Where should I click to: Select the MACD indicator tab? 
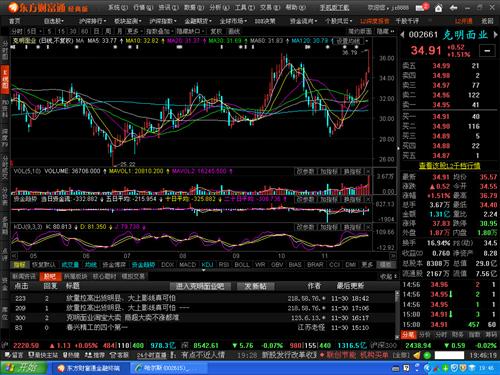click(187, 265)
